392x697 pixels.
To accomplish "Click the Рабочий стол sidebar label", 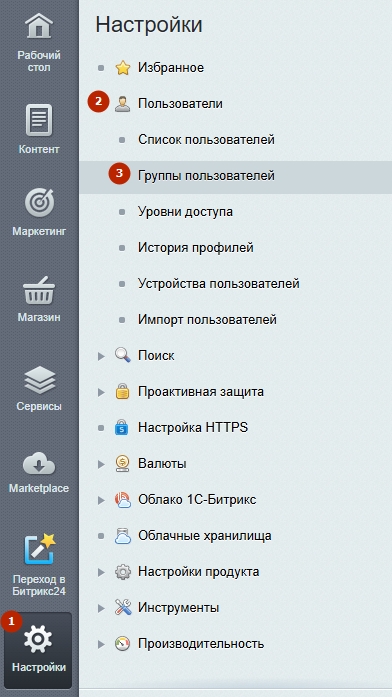I will click(x=39, y=62).
